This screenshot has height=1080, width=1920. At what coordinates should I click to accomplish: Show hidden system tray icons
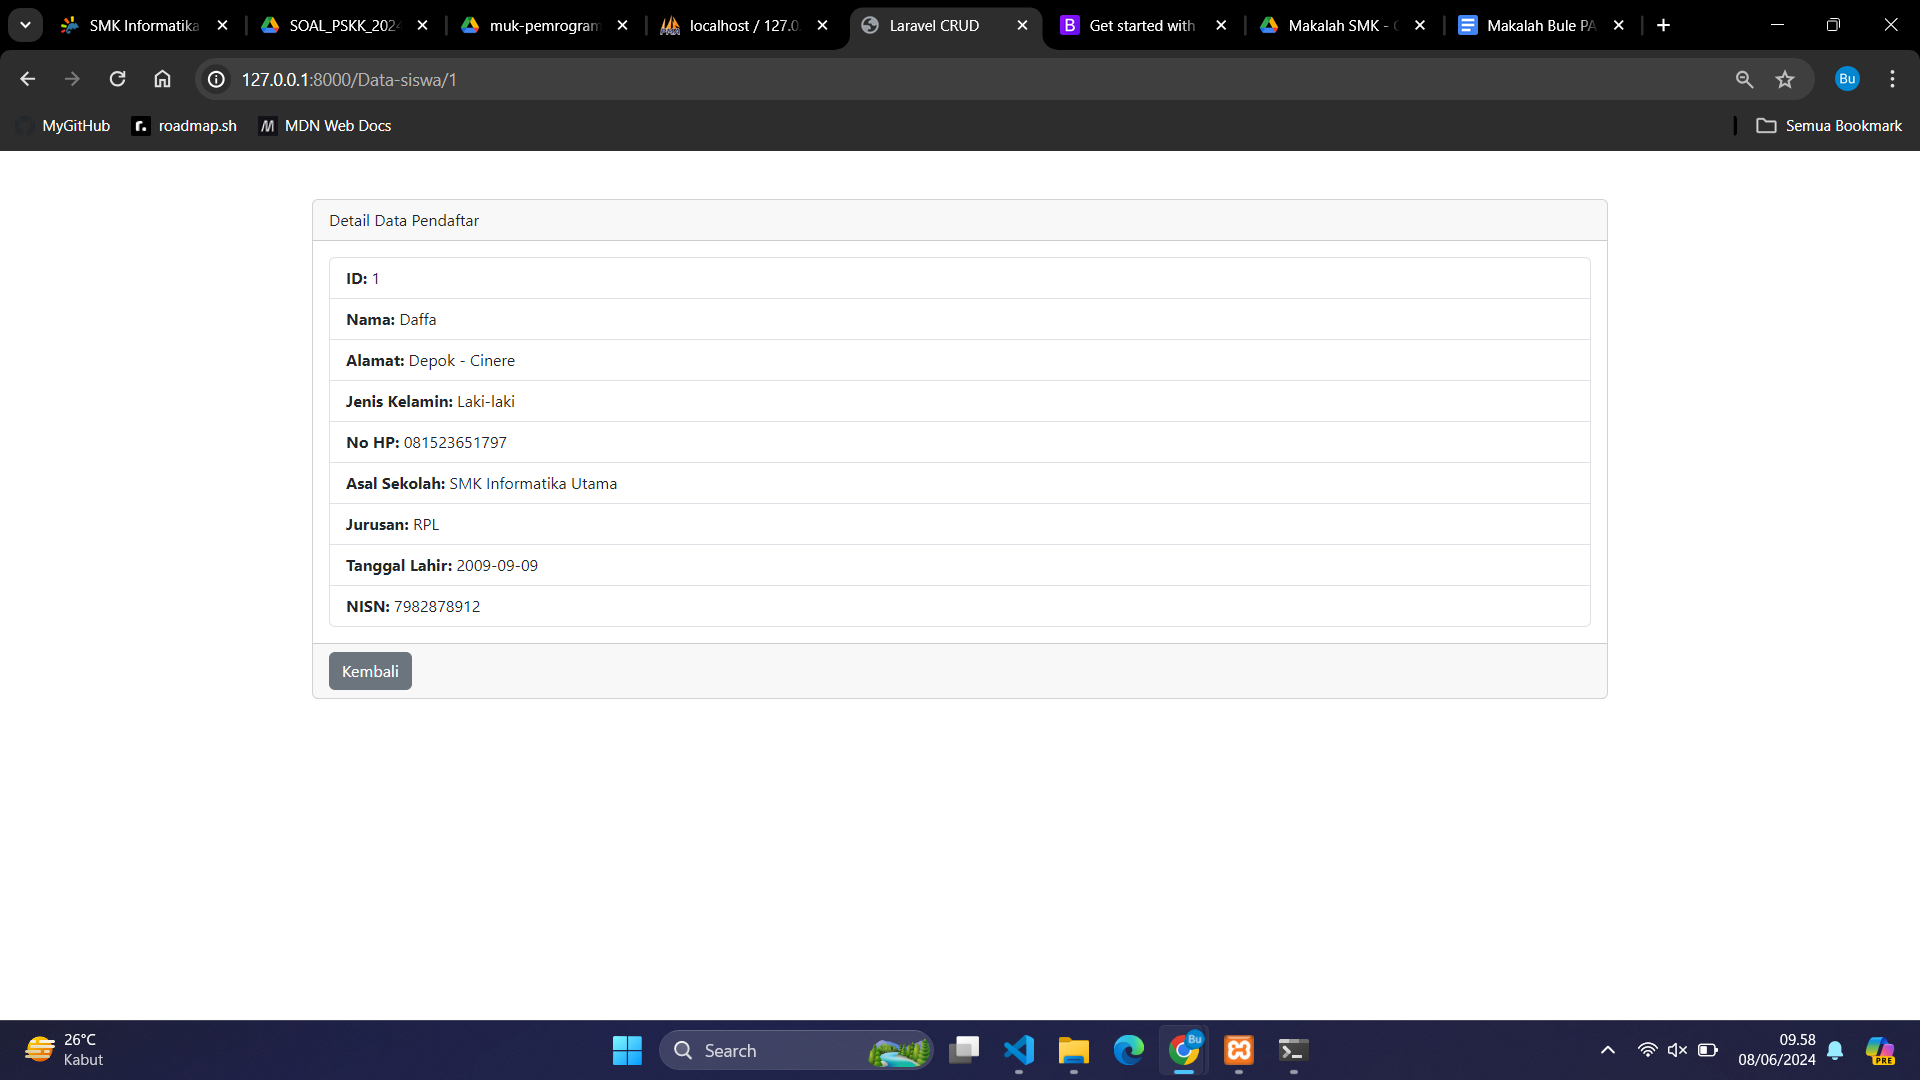(1607, 1050)
